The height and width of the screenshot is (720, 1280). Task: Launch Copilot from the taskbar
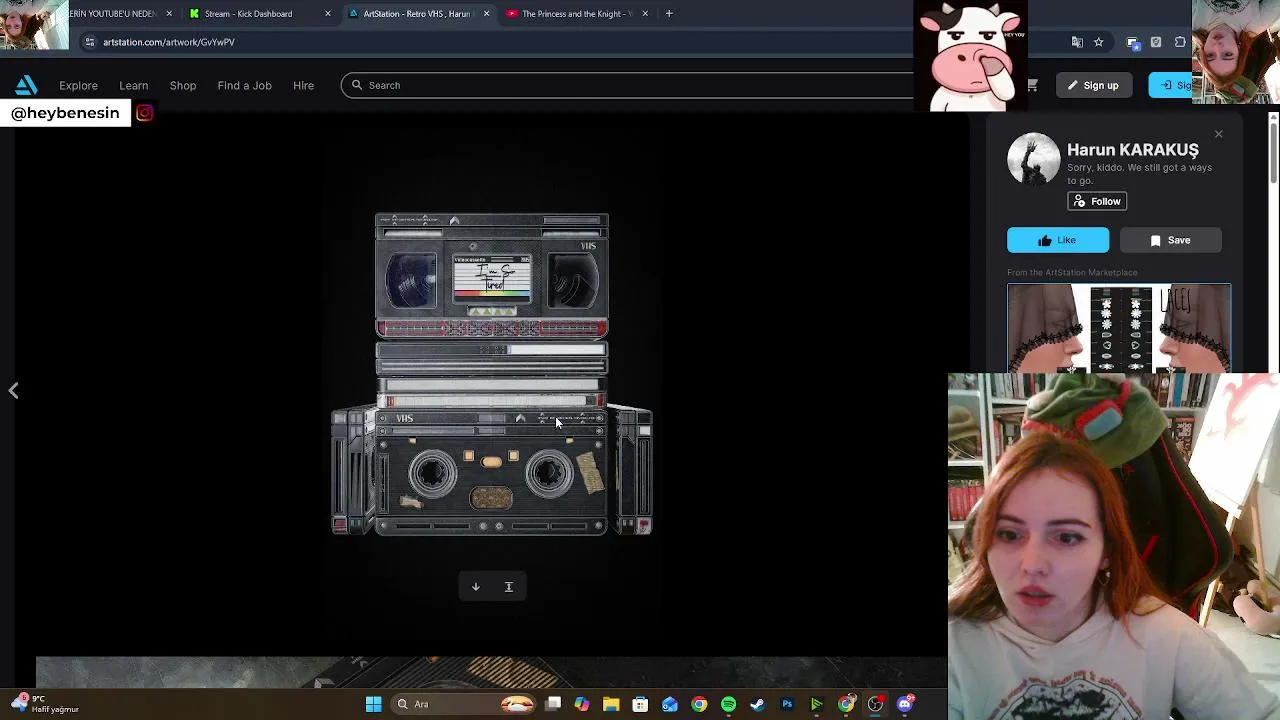point(582,704)
